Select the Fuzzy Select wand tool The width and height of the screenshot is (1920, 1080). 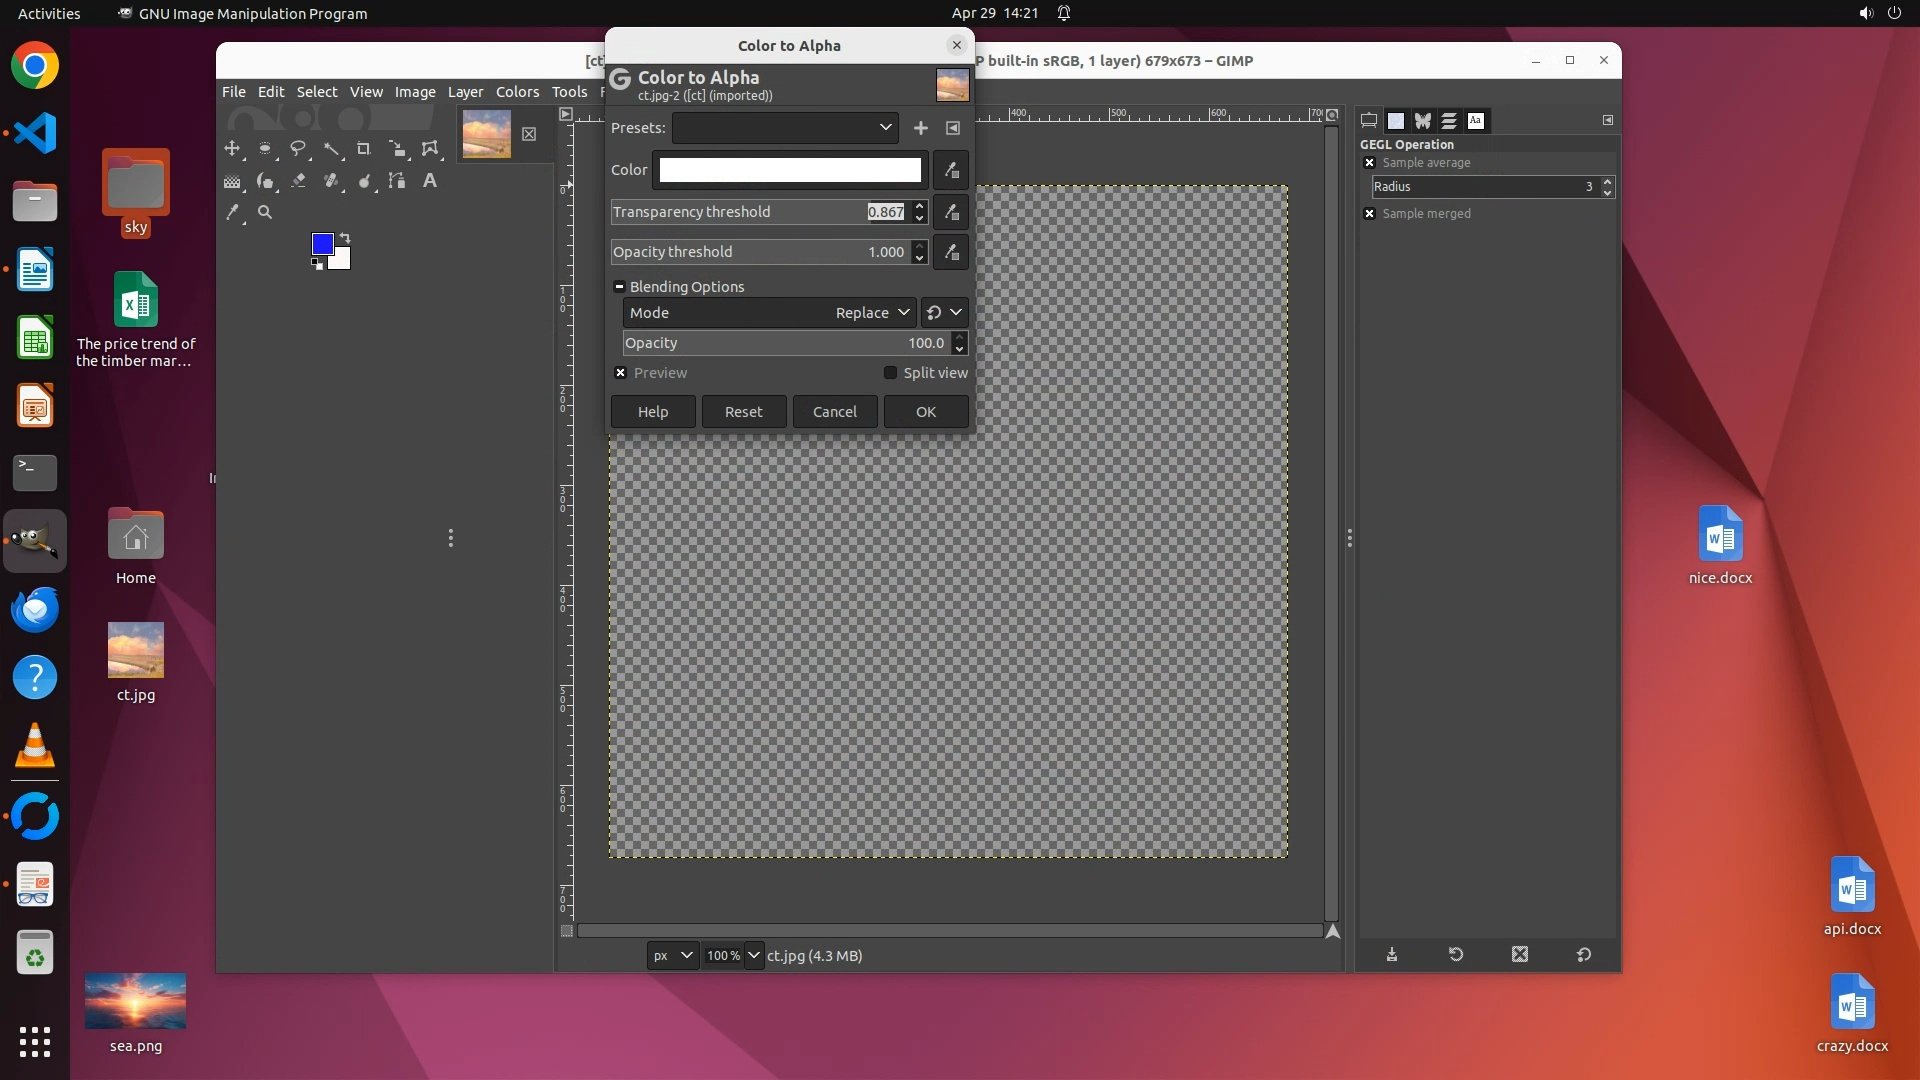point(331,149)
